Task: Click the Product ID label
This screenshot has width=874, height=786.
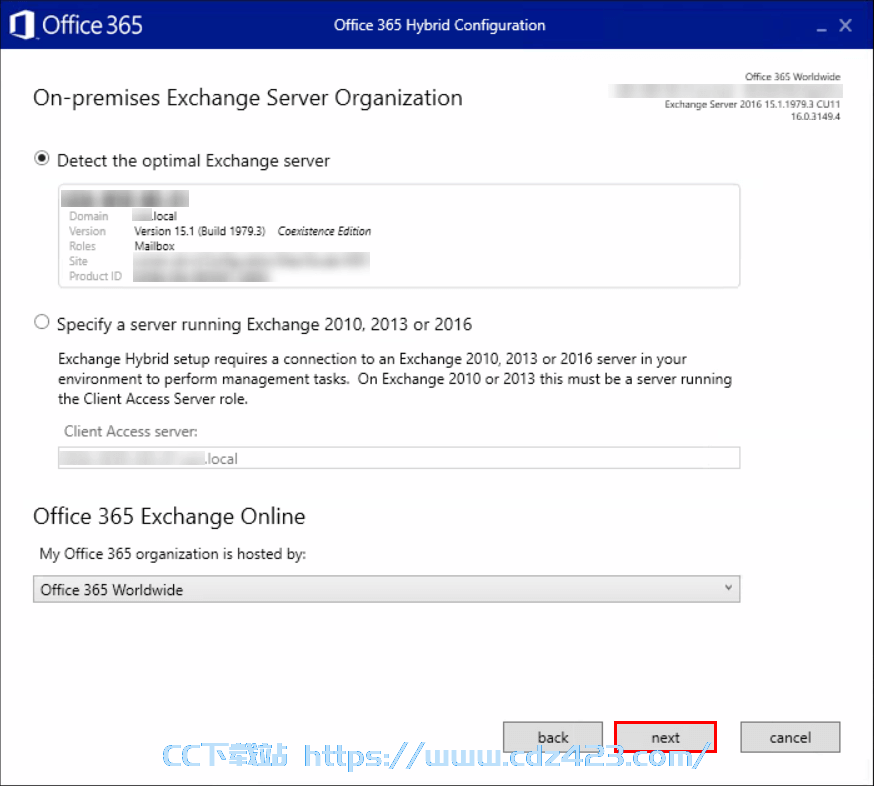Action: (95, 276)
